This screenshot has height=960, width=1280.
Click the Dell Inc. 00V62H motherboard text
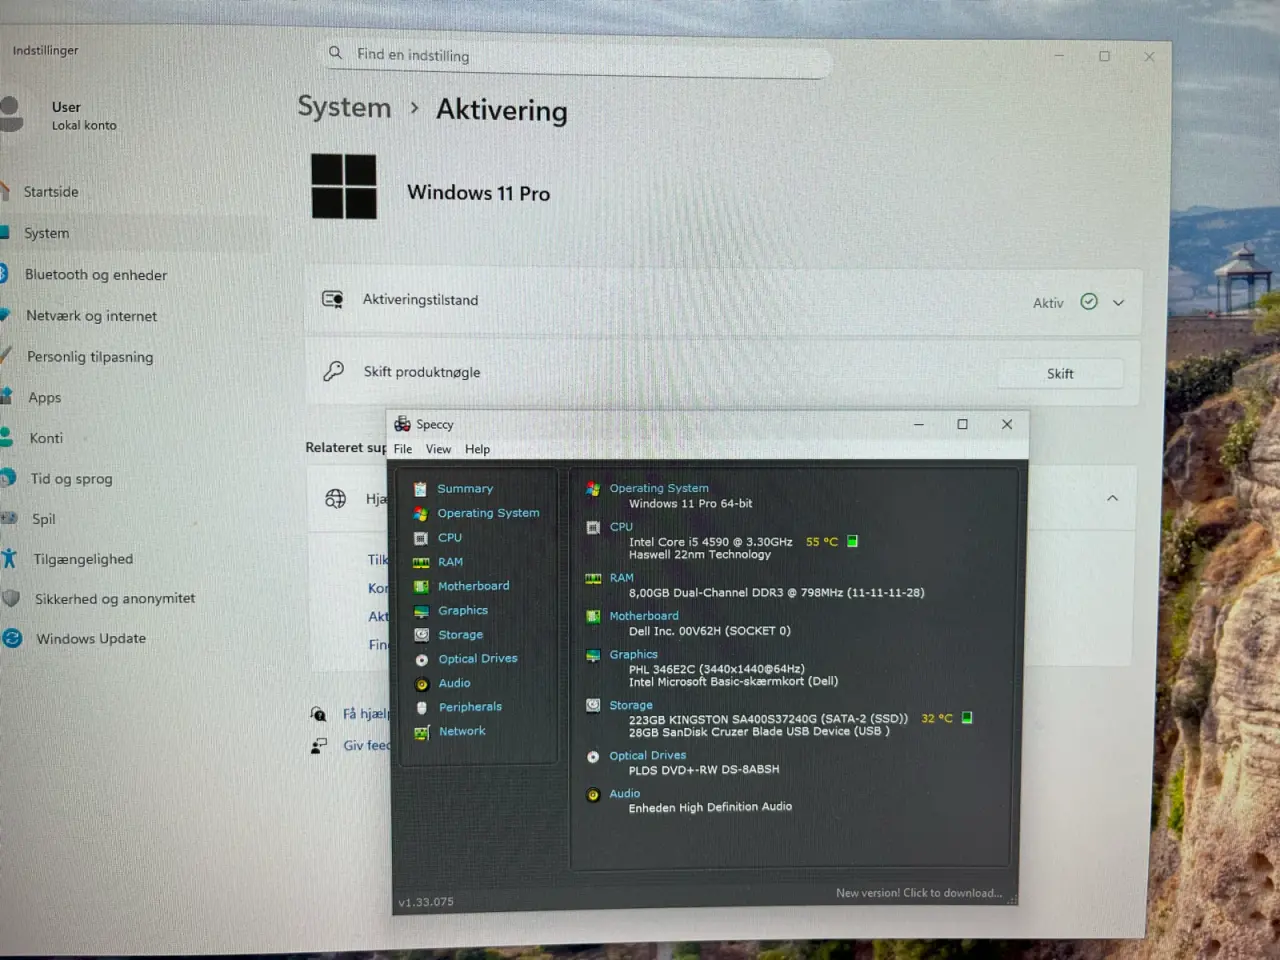coord(709,631)
